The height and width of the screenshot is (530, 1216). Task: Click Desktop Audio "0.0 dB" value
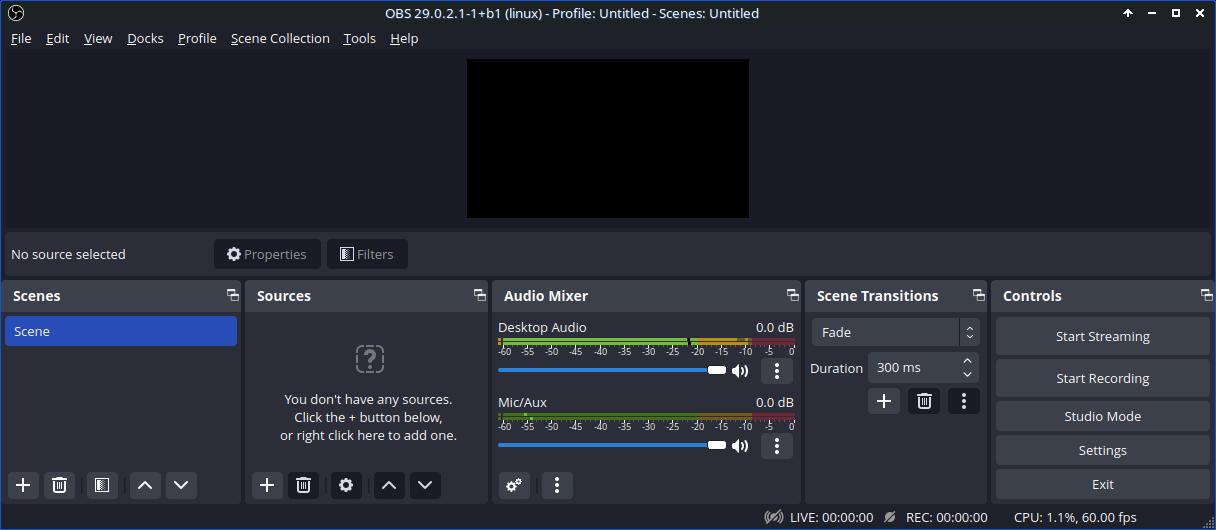pyautogui.click(x=774, y=327)
